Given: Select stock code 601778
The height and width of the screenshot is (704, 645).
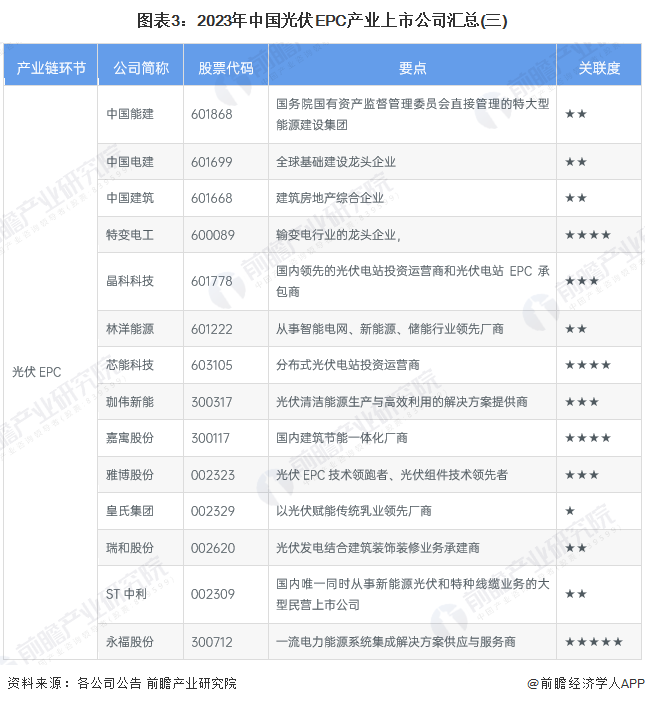Looking at the screenshot, I should [212, 281].
